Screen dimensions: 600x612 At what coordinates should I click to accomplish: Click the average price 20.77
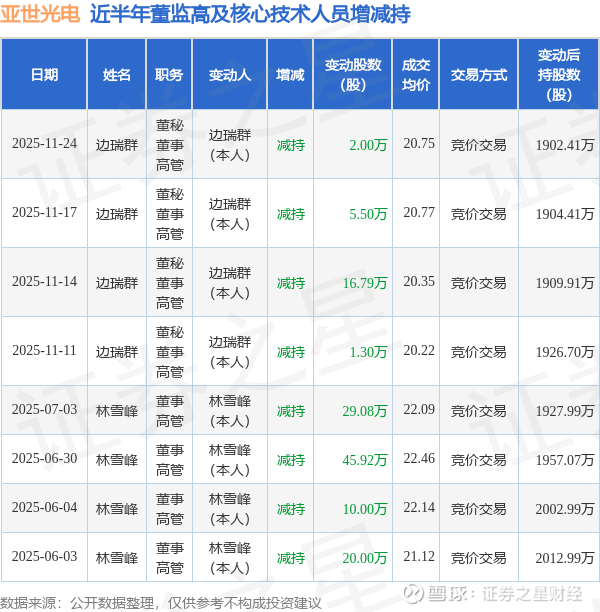(419, 213)
